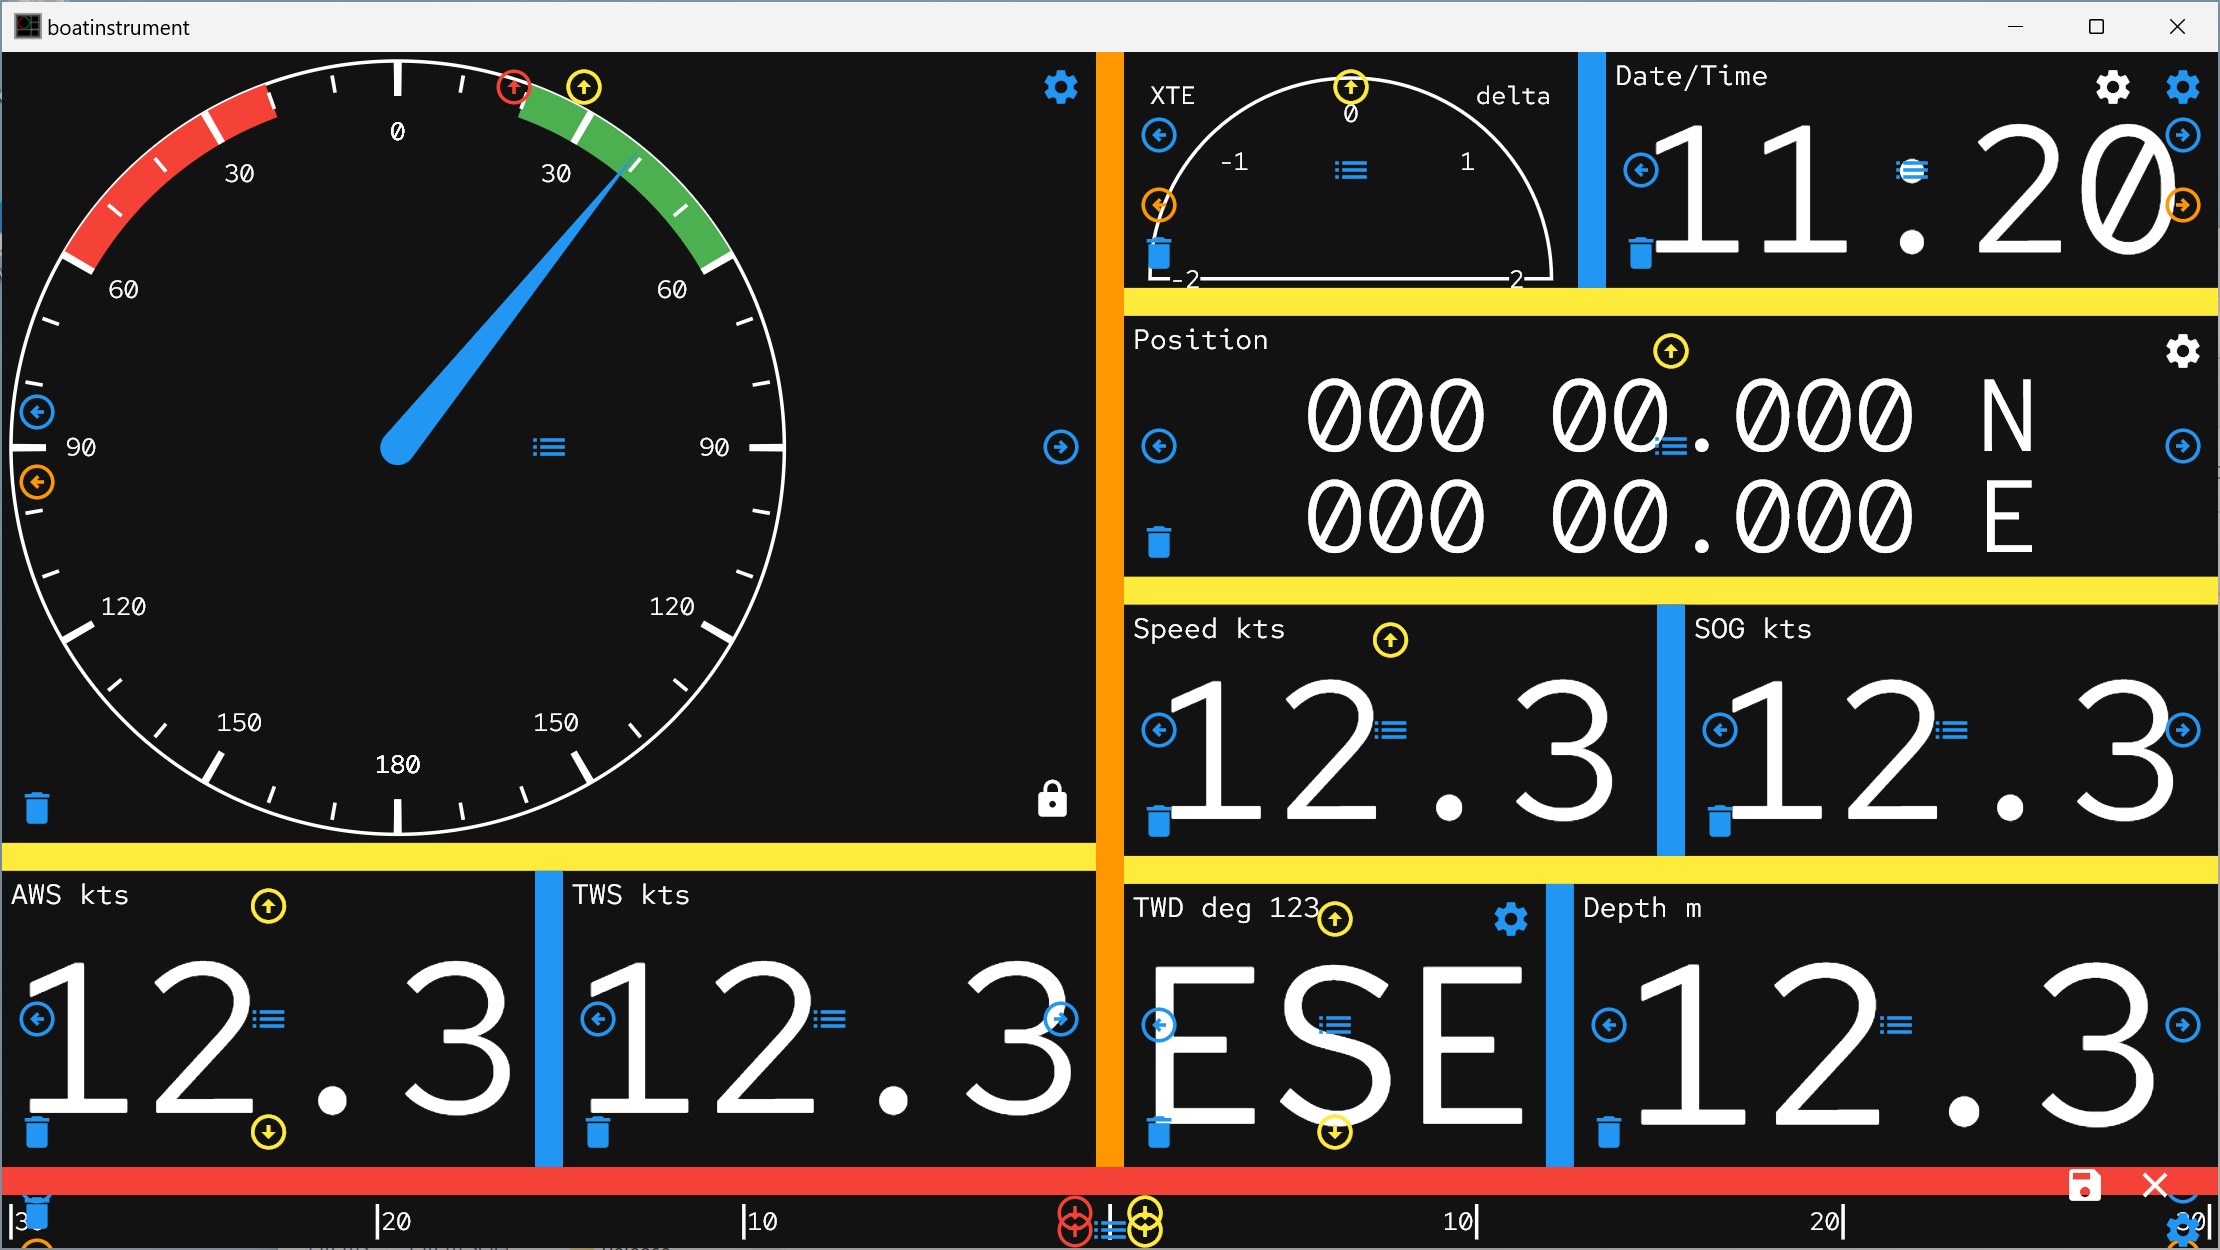Click the save floppy disk icon
Image resolution: width=2220 pixels, height=1250 pixels.
(x=2084, y=1185)
